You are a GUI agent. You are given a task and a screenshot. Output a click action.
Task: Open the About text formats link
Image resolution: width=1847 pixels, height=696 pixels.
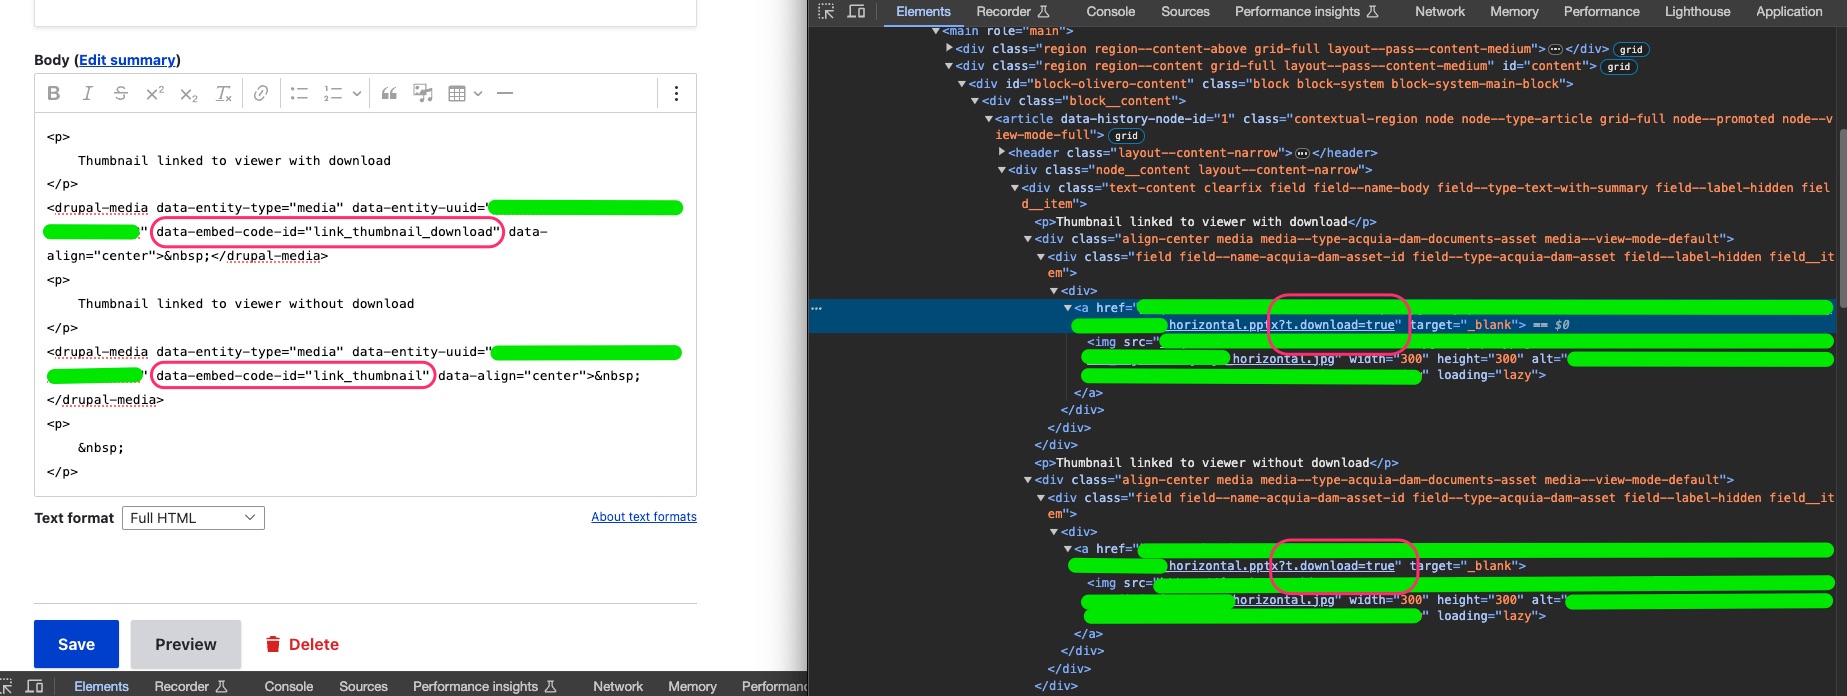(x=643, y=517)
